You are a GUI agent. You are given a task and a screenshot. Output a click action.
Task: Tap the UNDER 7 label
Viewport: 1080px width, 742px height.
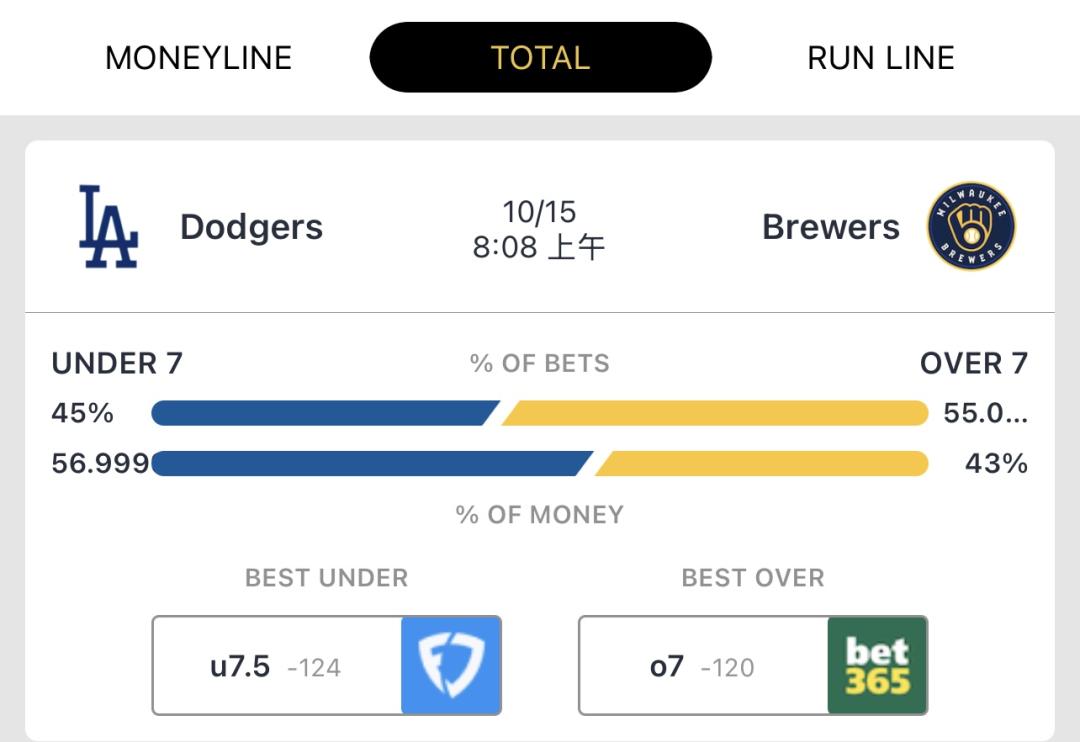117,363
